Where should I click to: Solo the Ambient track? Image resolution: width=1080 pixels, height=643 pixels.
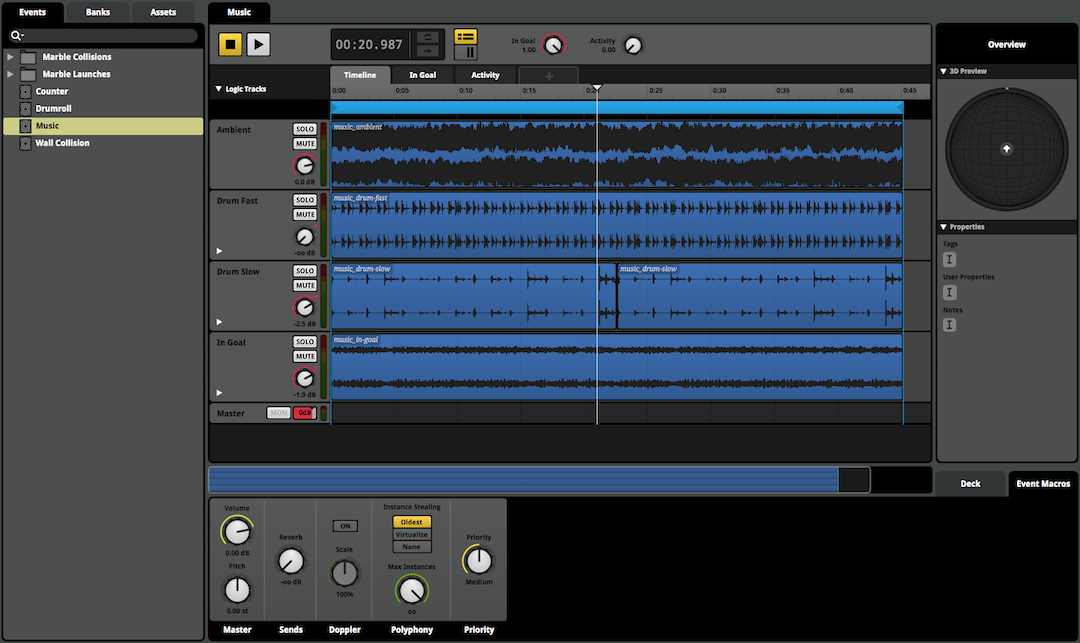point(304,129)
